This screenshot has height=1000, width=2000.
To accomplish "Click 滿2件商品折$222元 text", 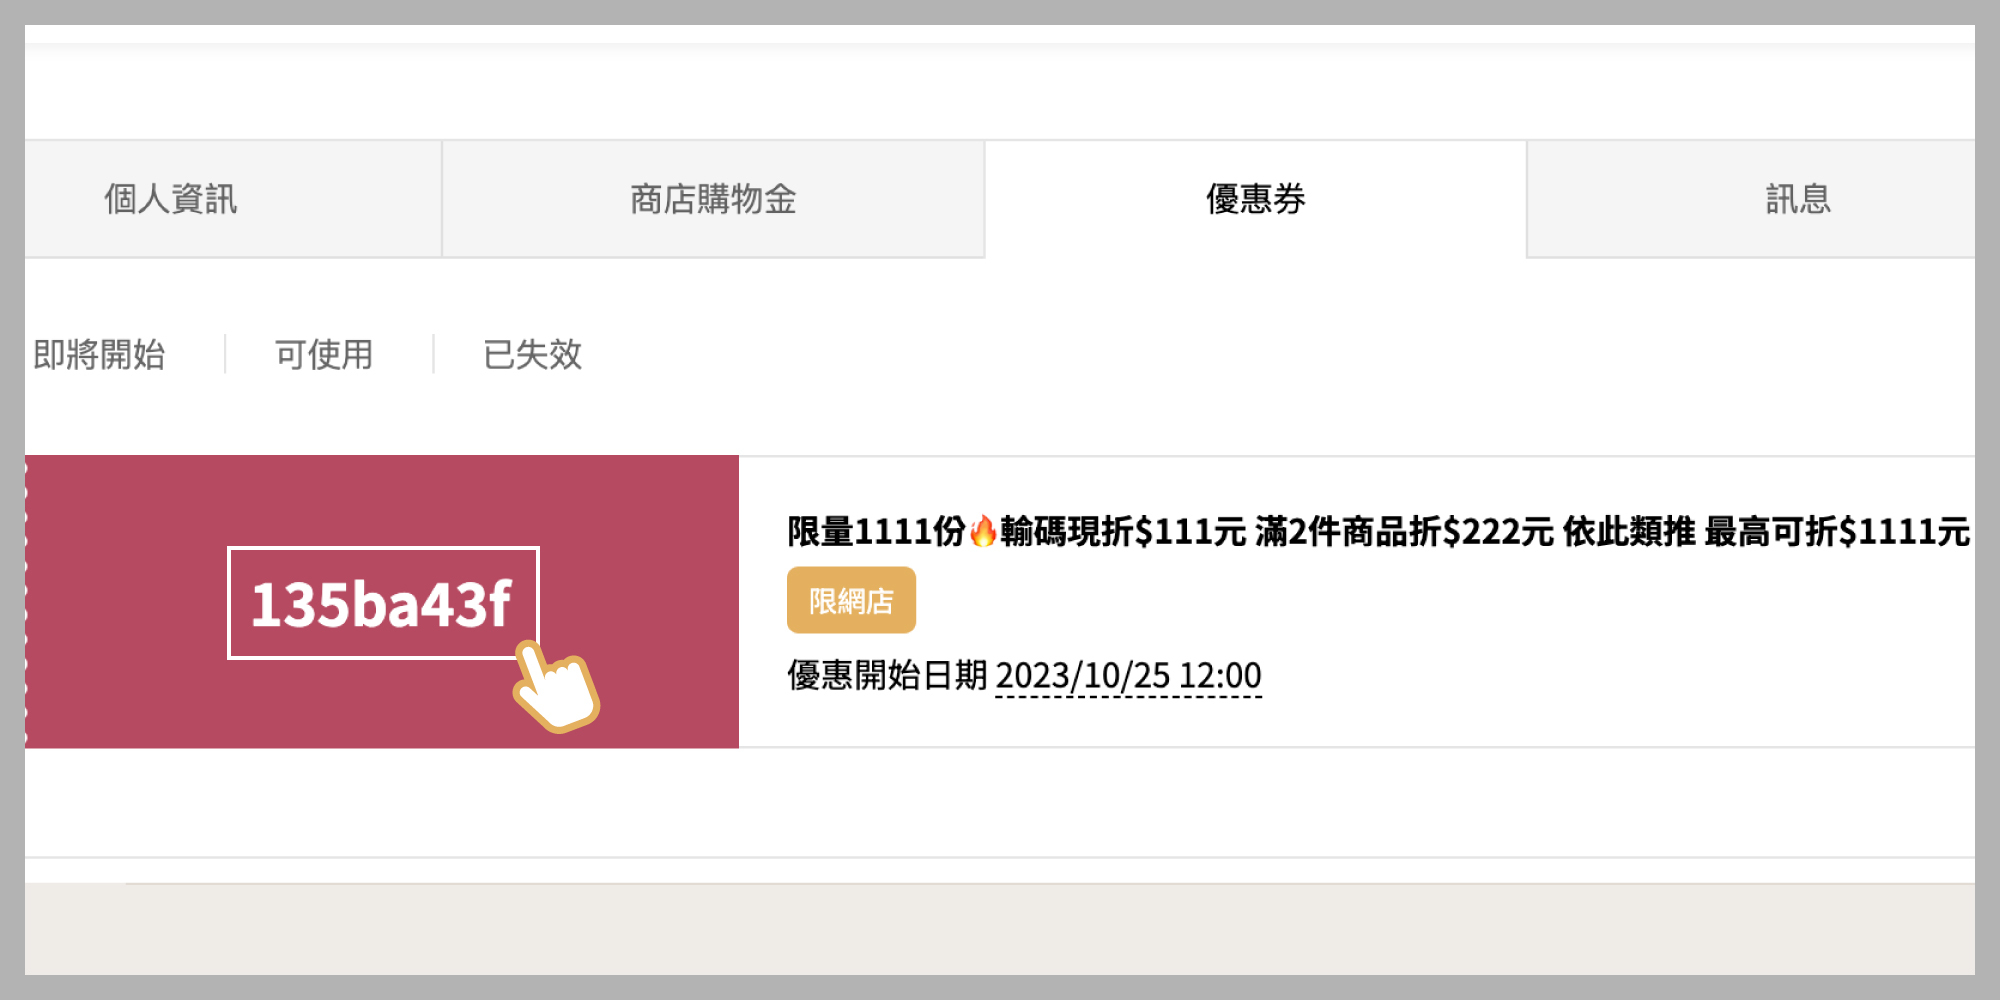I will [1404, 531].
